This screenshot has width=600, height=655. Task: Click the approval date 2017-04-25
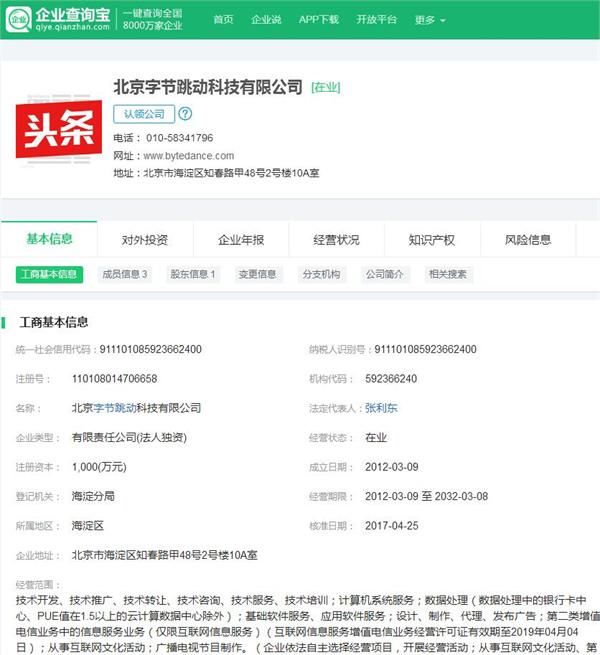tap(392, 526)
